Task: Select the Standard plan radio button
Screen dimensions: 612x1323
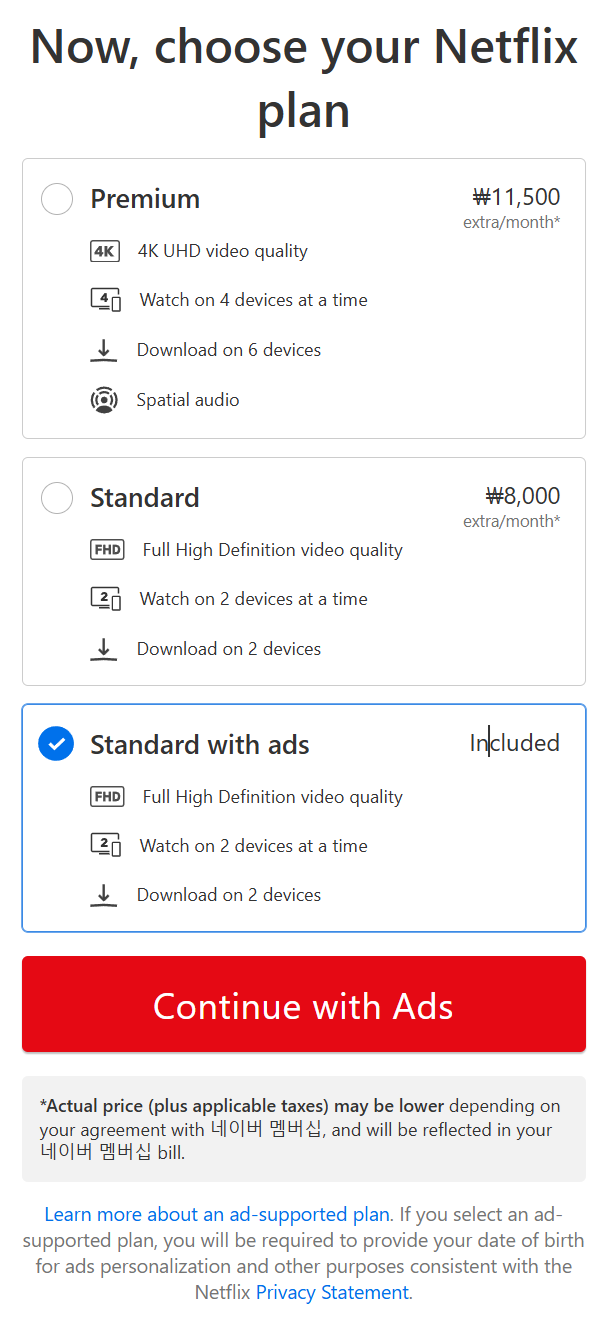Action: [57, 498]
